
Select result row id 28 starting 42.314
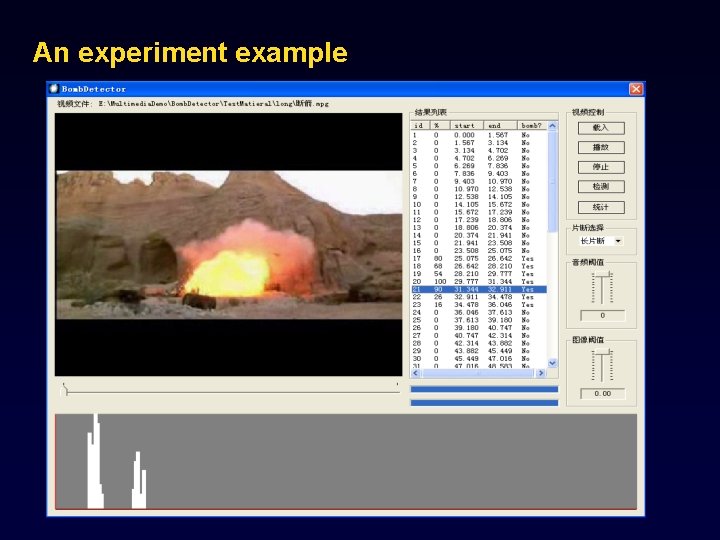[x=478, y=343]
